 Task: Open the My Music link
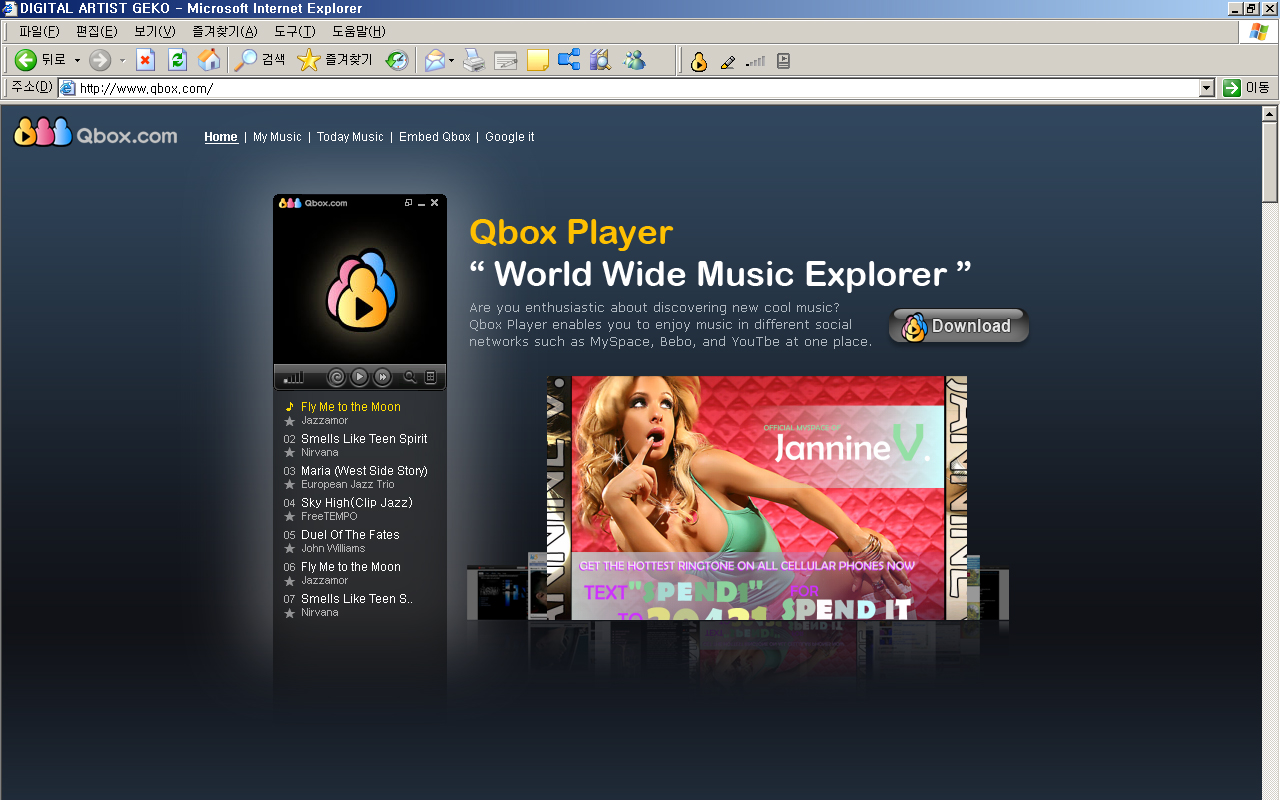[277, 137]
